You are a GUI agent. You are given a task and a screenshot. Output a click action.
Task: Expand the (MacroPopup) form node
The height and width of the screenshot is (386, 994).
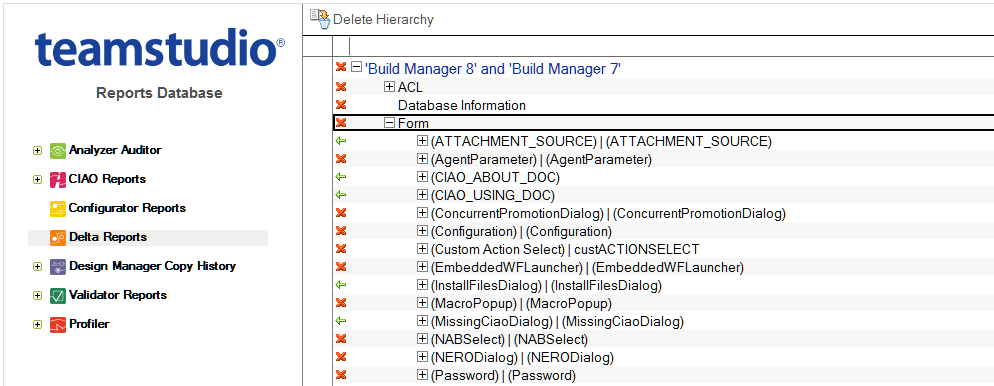point(422,303)
